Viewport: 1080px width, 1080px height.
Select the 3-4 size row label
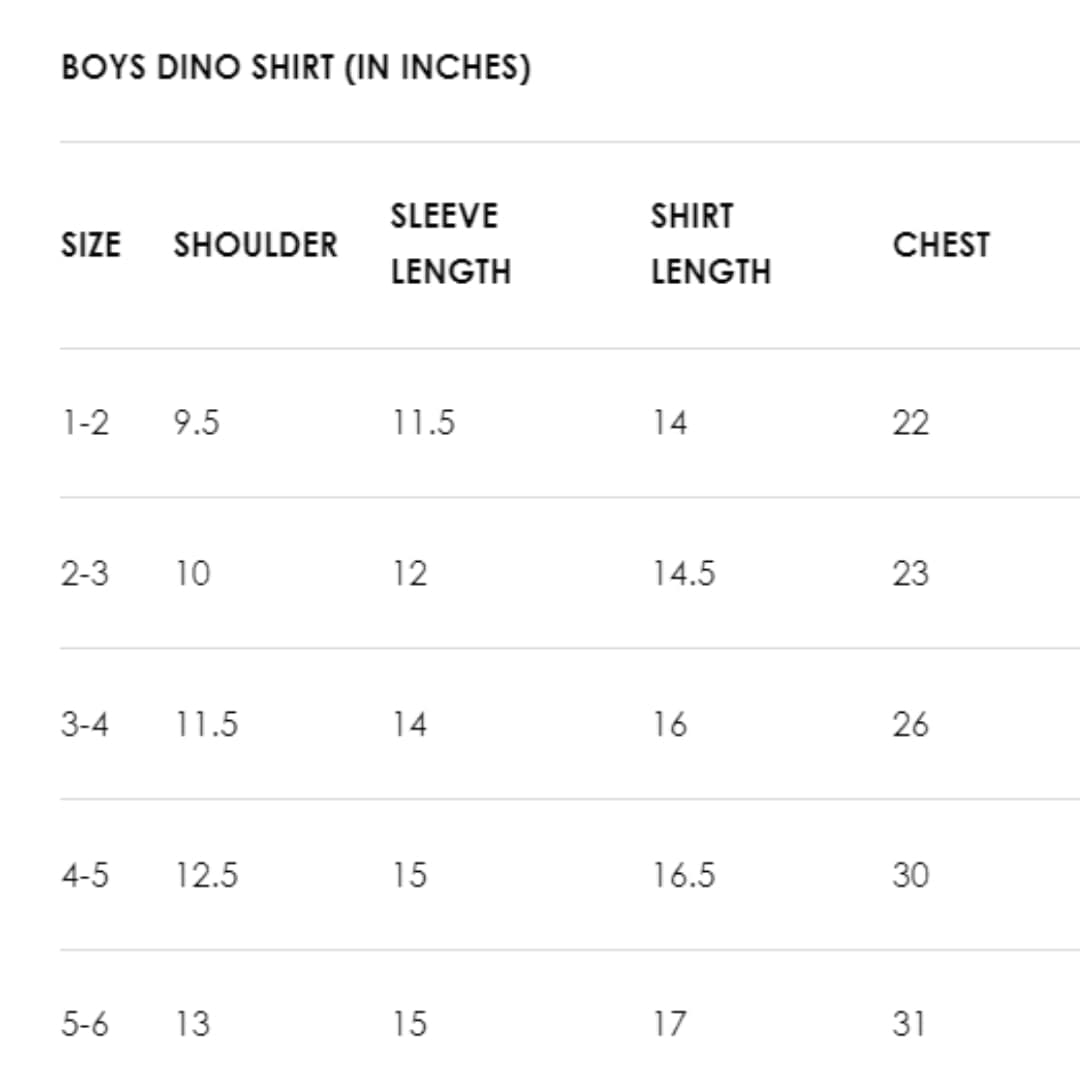click(85, 724)
